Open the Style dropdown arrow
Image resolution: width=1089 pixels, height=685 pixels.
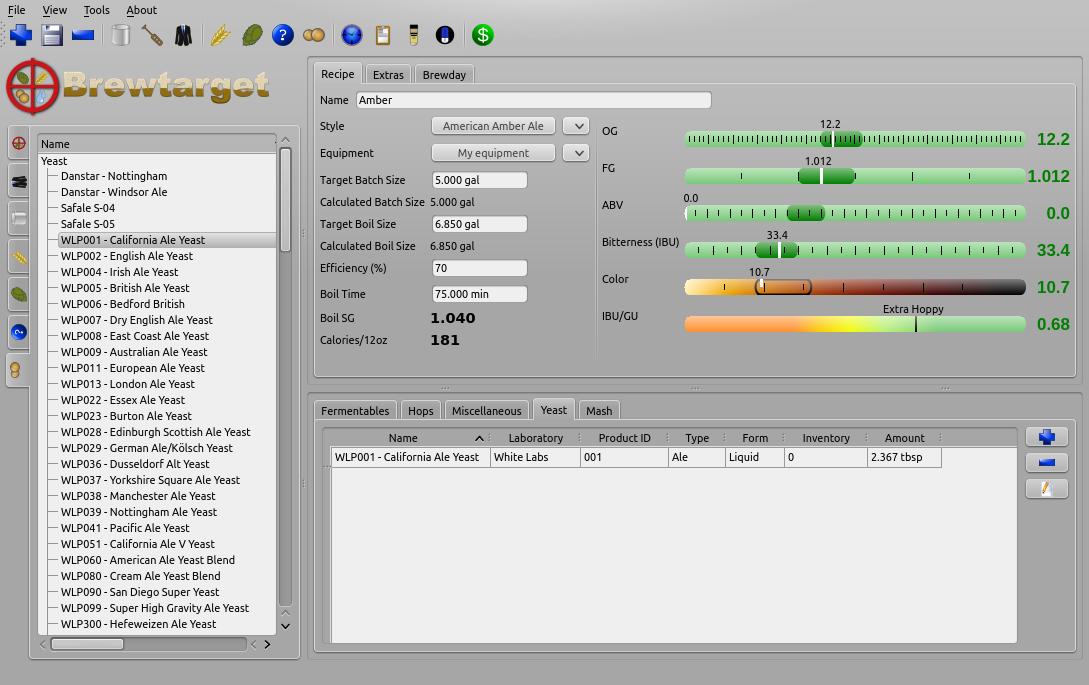coord(575,126)
